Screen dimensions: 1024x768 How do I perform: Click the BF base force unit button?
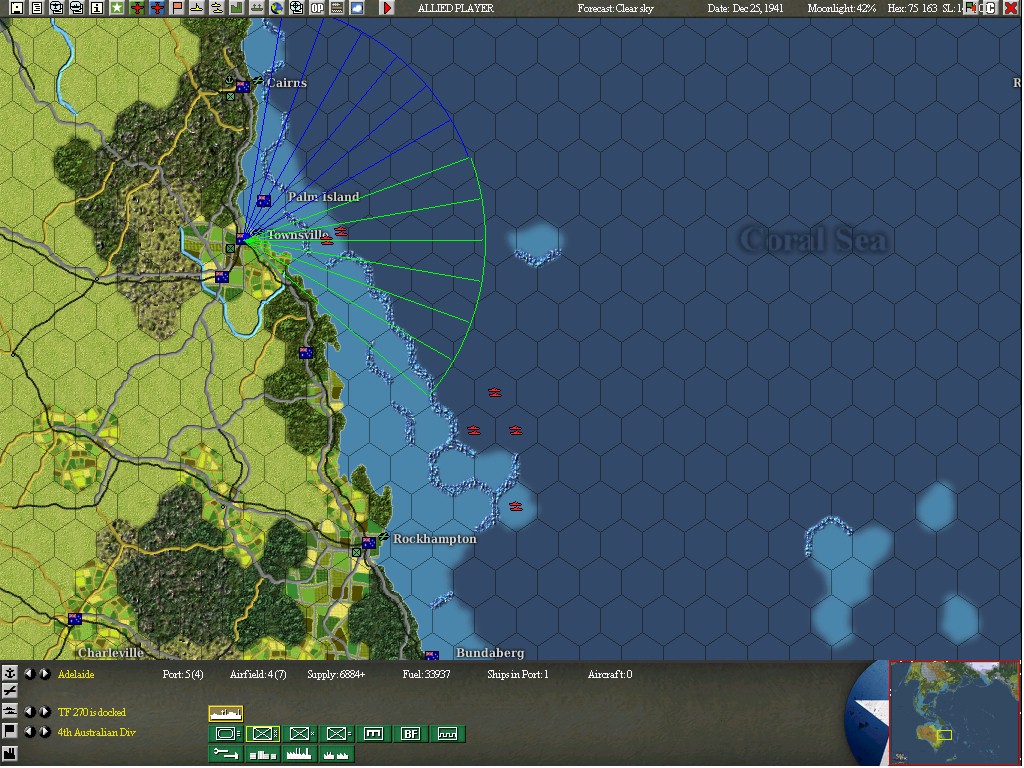[411, 734]
